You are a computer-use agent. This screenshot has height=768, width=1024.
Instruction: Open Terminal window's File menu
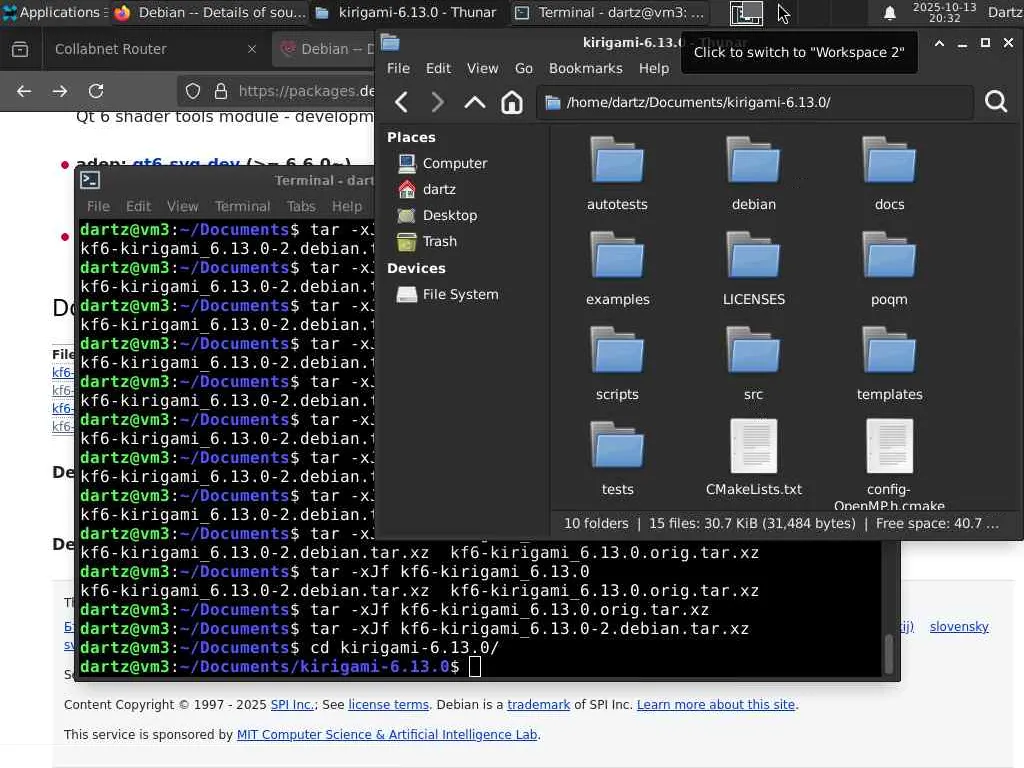coord(98,206)
